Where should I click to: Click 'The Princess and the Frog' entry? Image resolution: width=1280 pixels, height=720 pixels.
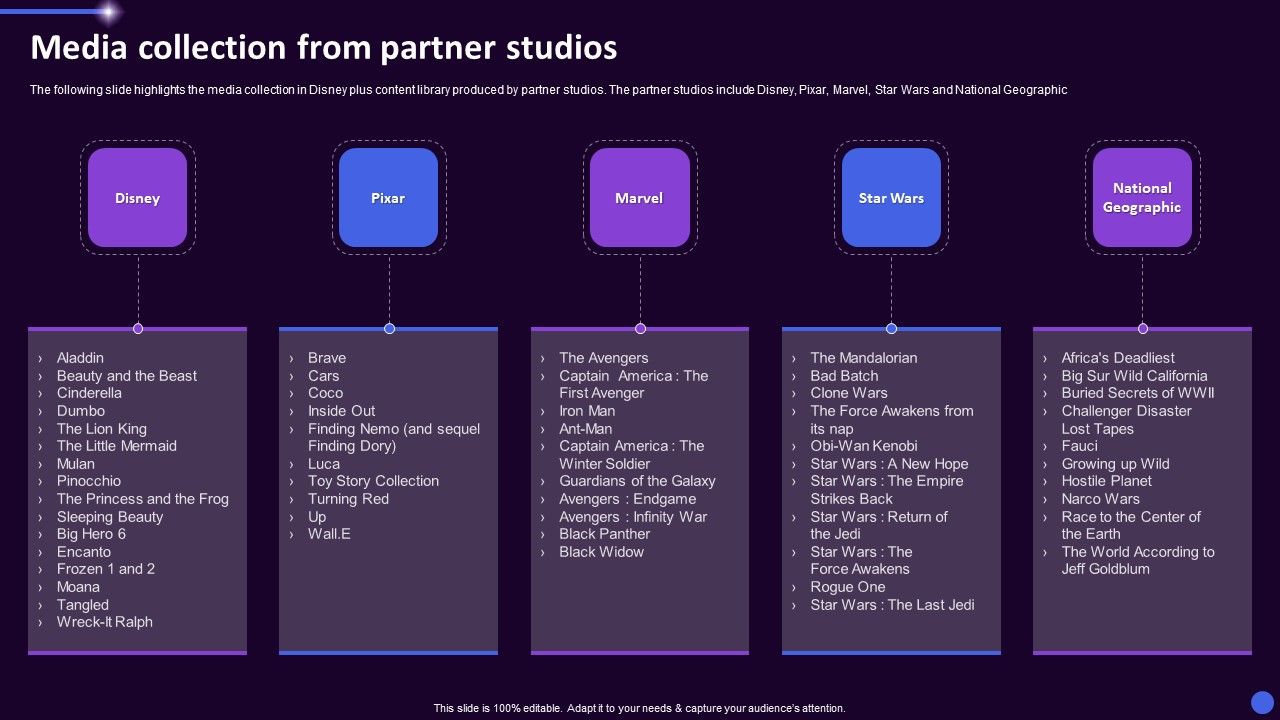click(143, 499)
